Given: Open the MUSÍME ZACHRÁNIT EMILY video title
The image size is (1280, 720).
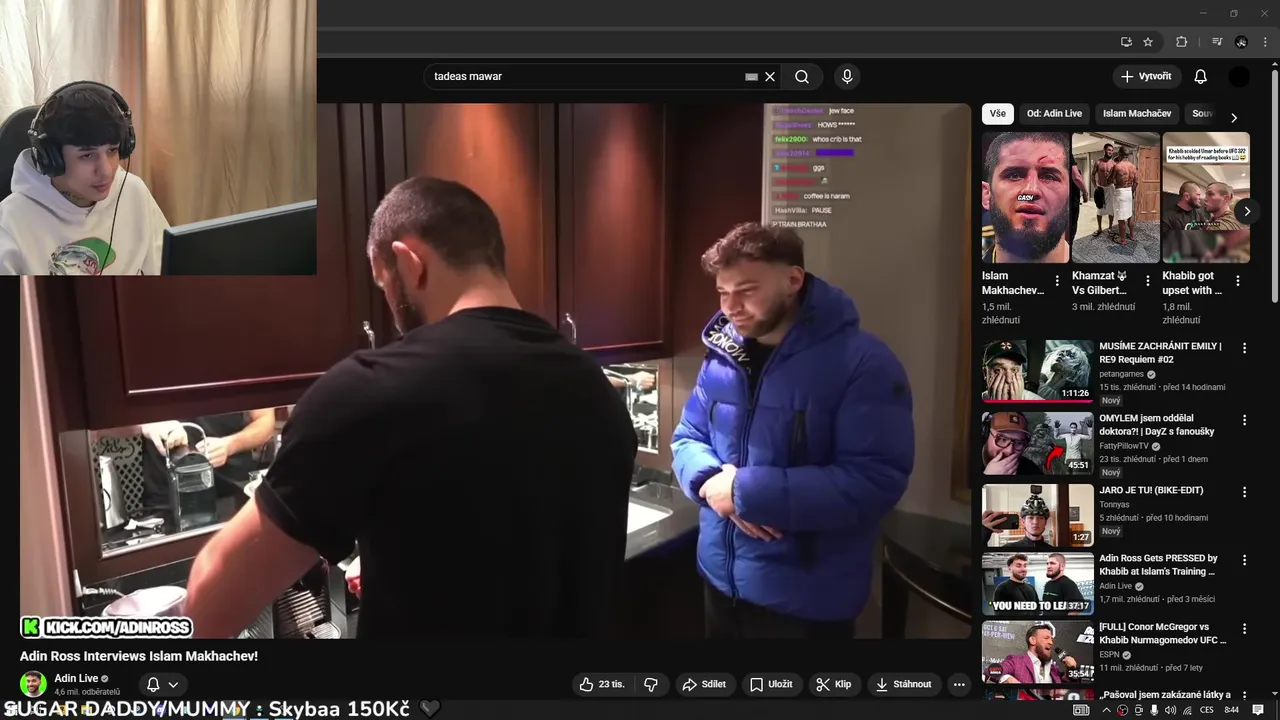Looking at the screenshot, I should 1160,353.
